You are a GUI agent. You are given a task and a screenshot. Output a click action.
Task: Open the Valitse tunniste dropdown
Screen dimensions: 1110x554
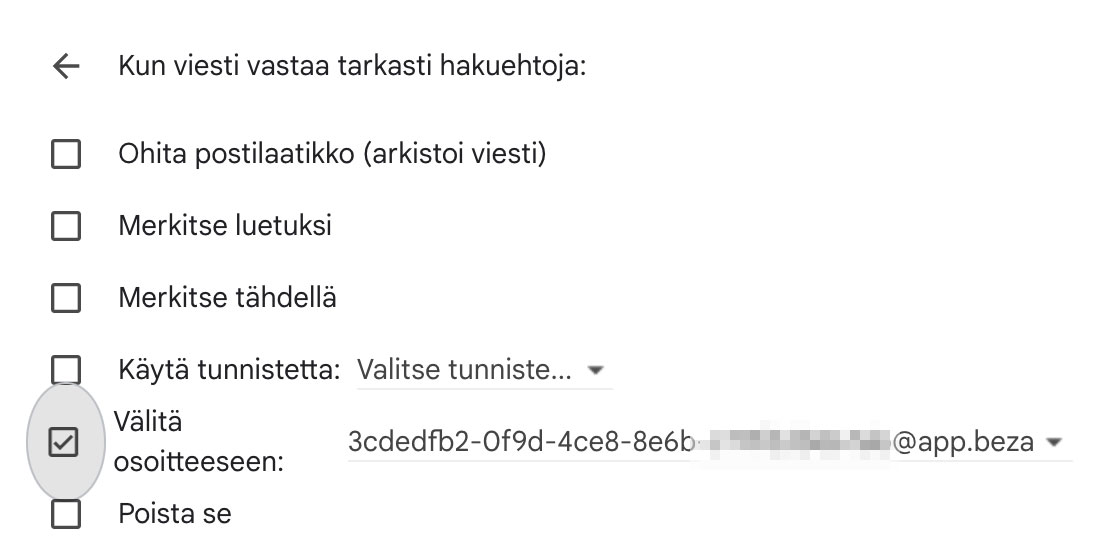[465, 370]
